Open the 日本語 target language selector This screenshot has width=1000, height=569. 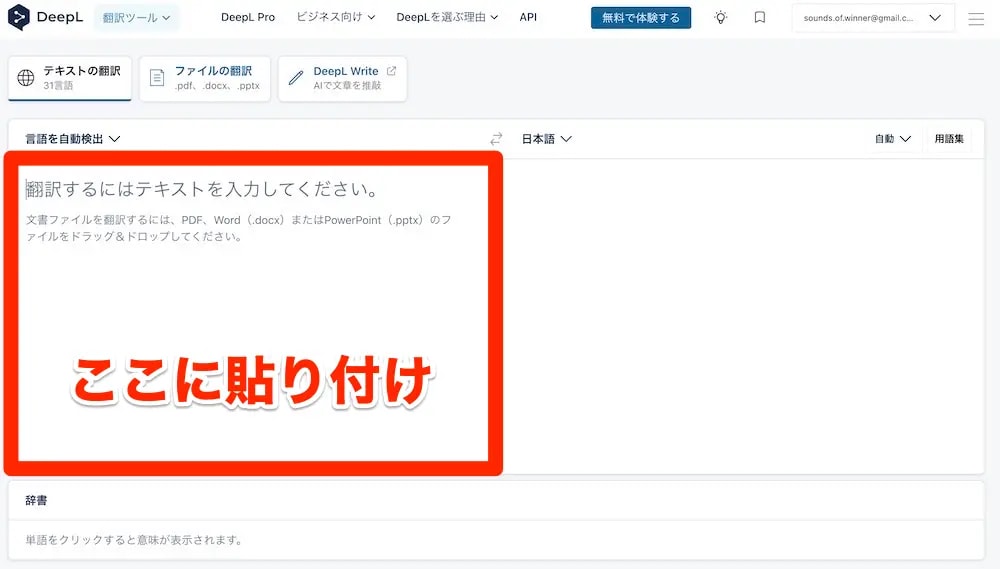click(546, 139)
